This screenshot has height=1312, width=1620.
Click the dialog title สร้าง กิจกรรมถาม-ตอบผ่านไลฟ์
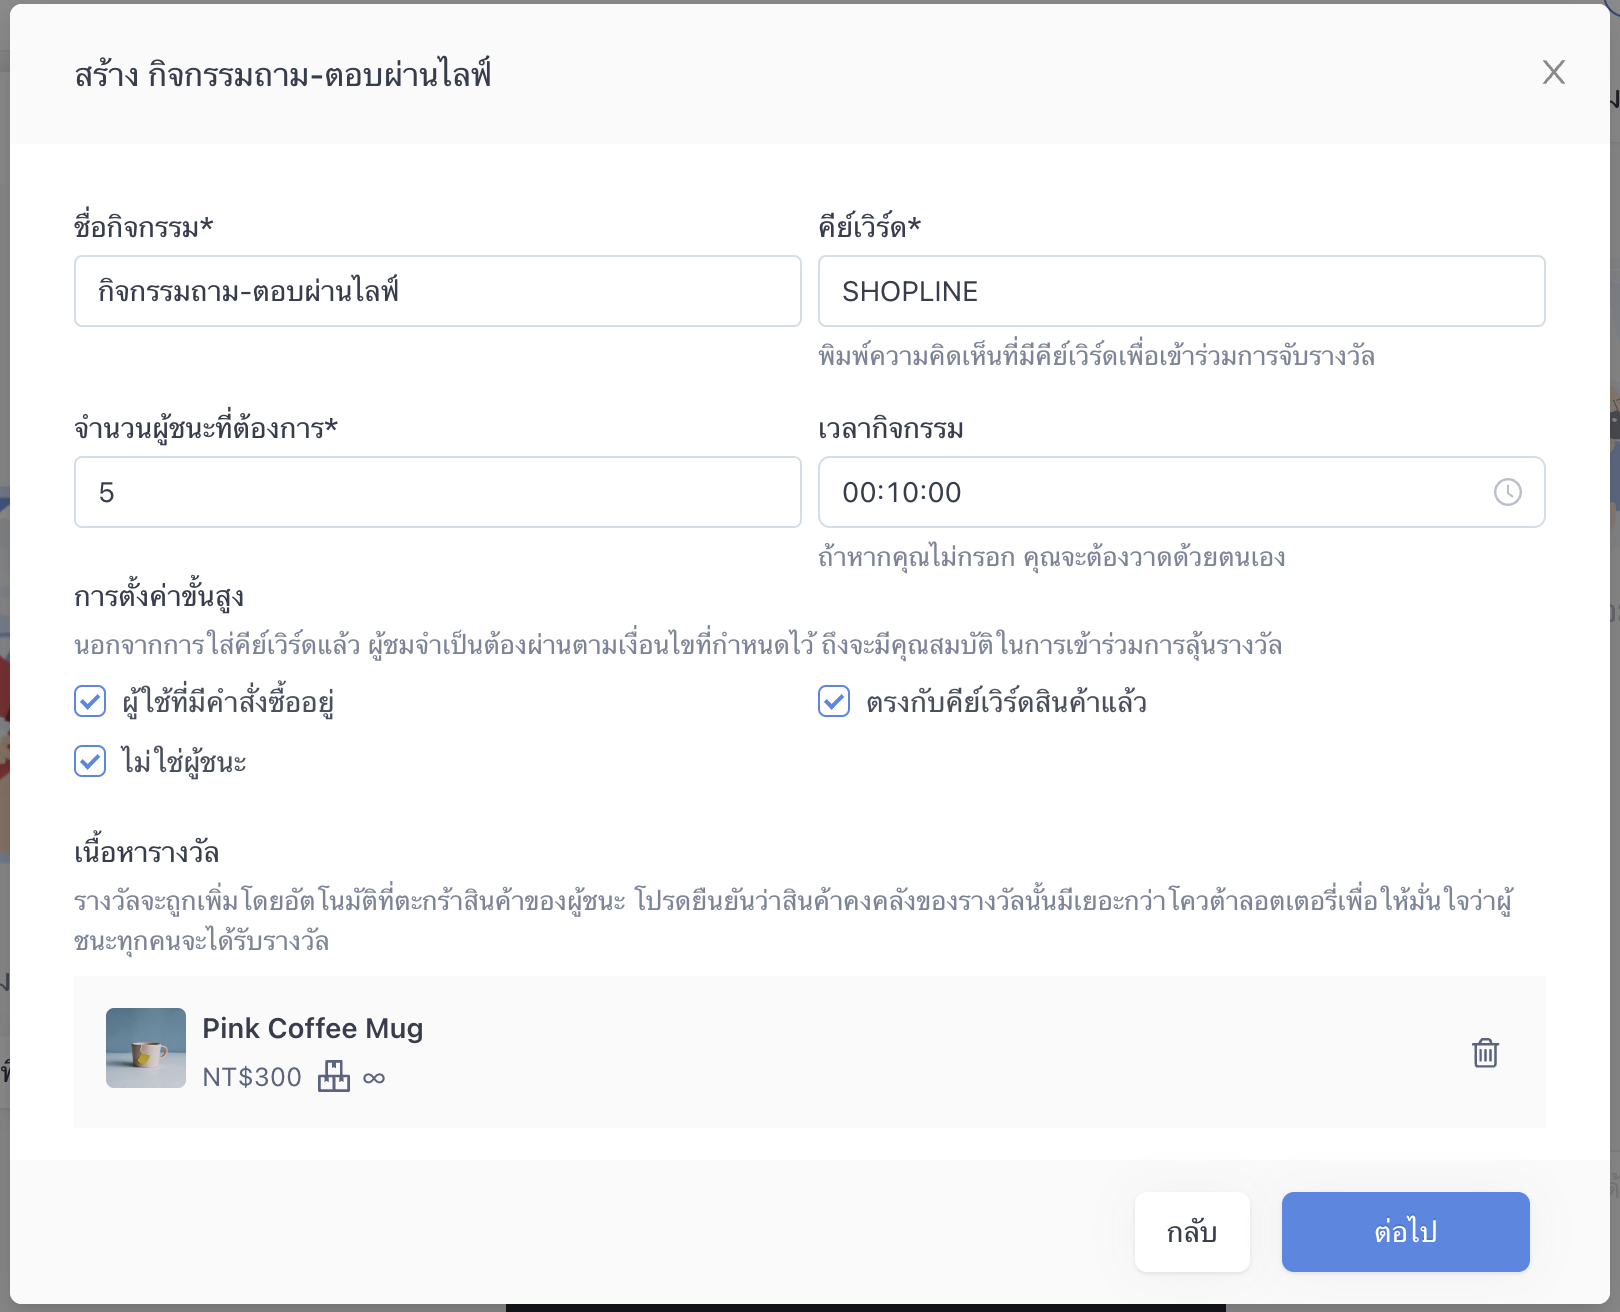(x=283, y=75)
